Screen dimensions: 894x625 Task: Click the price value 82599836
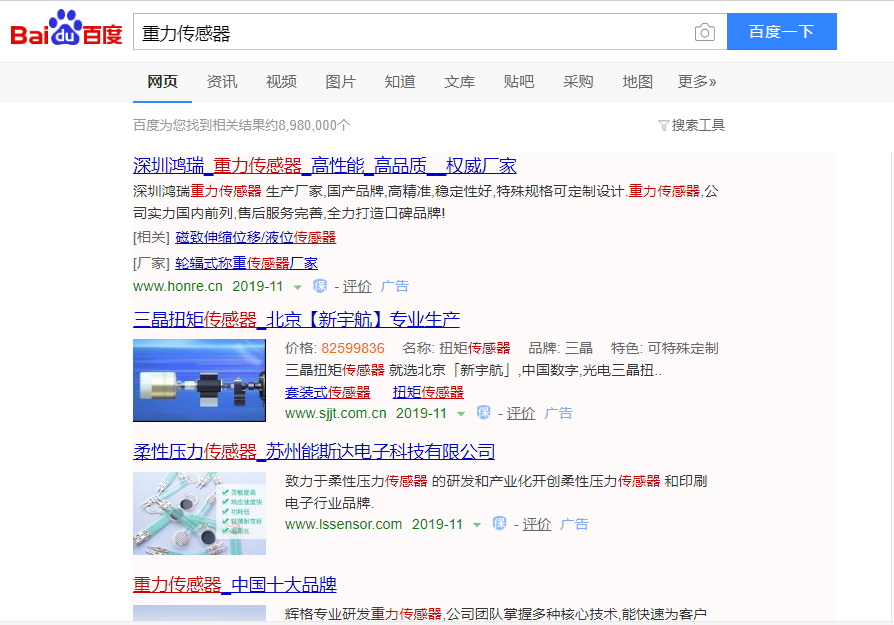352,348
